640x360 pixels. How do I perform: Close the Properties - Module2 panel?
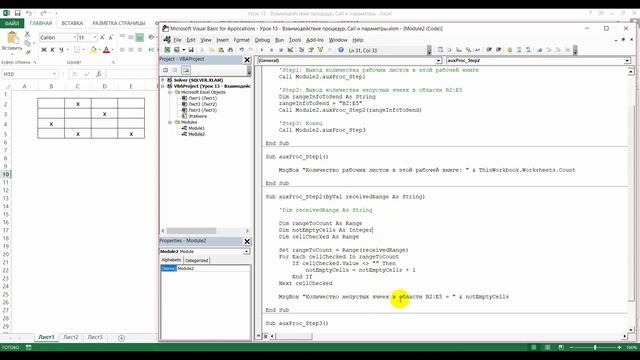click(x=247, y=241)
